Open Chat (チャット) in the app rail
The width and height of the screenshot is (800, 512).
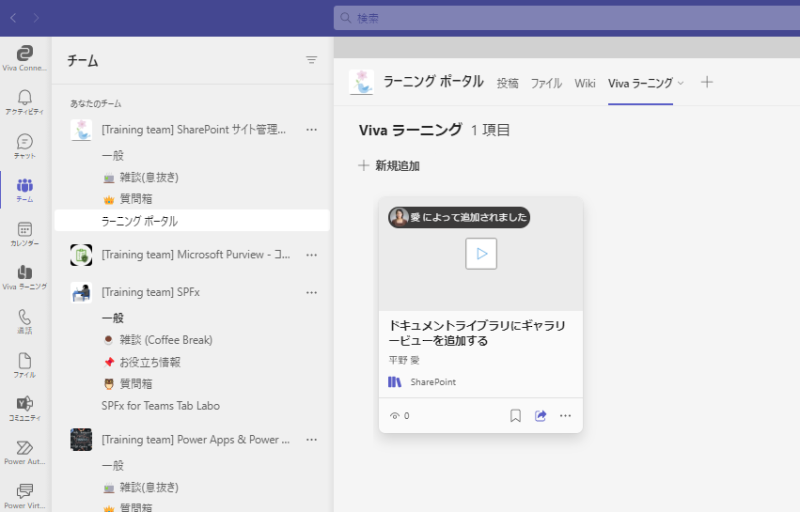pos(24,146)
